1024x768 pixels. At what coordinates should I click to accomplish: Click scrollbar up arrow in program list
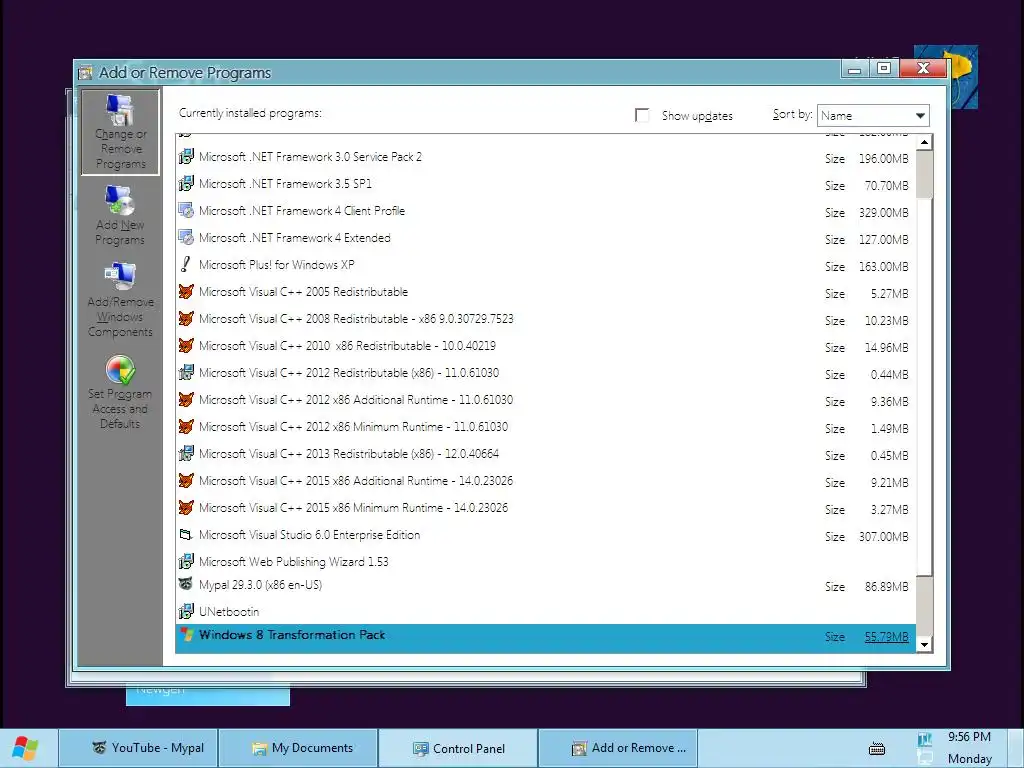coord(924,142)
